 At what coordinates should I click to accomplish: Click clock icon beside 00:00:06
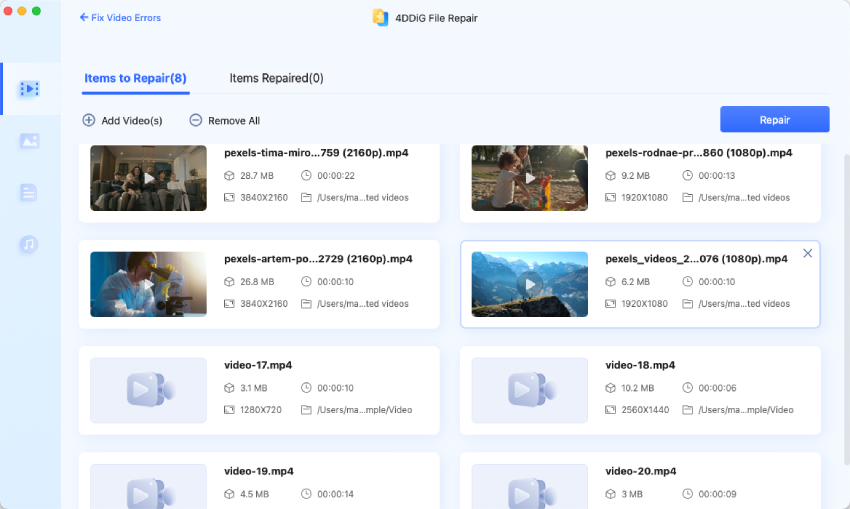point(687,388)
